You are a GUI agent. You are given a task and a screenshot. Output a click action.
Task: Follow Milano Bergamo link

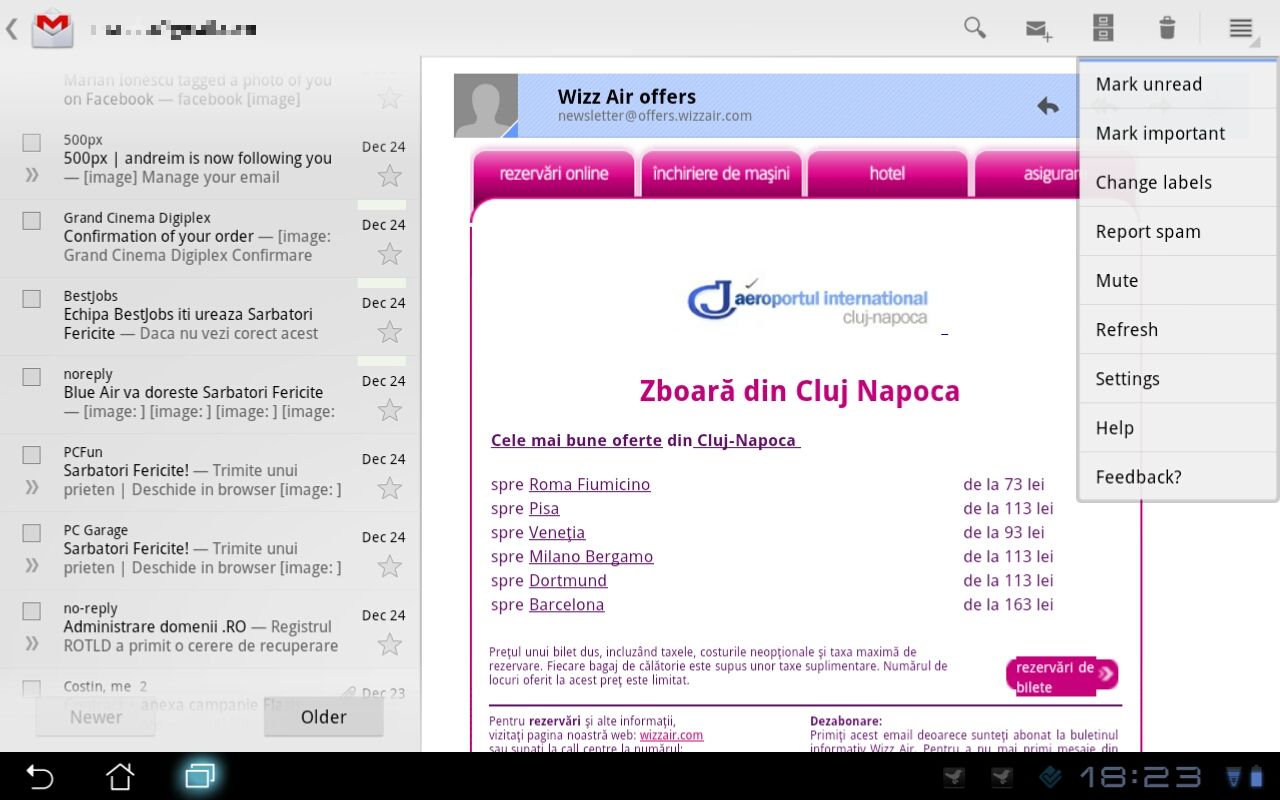coord(591,556)
